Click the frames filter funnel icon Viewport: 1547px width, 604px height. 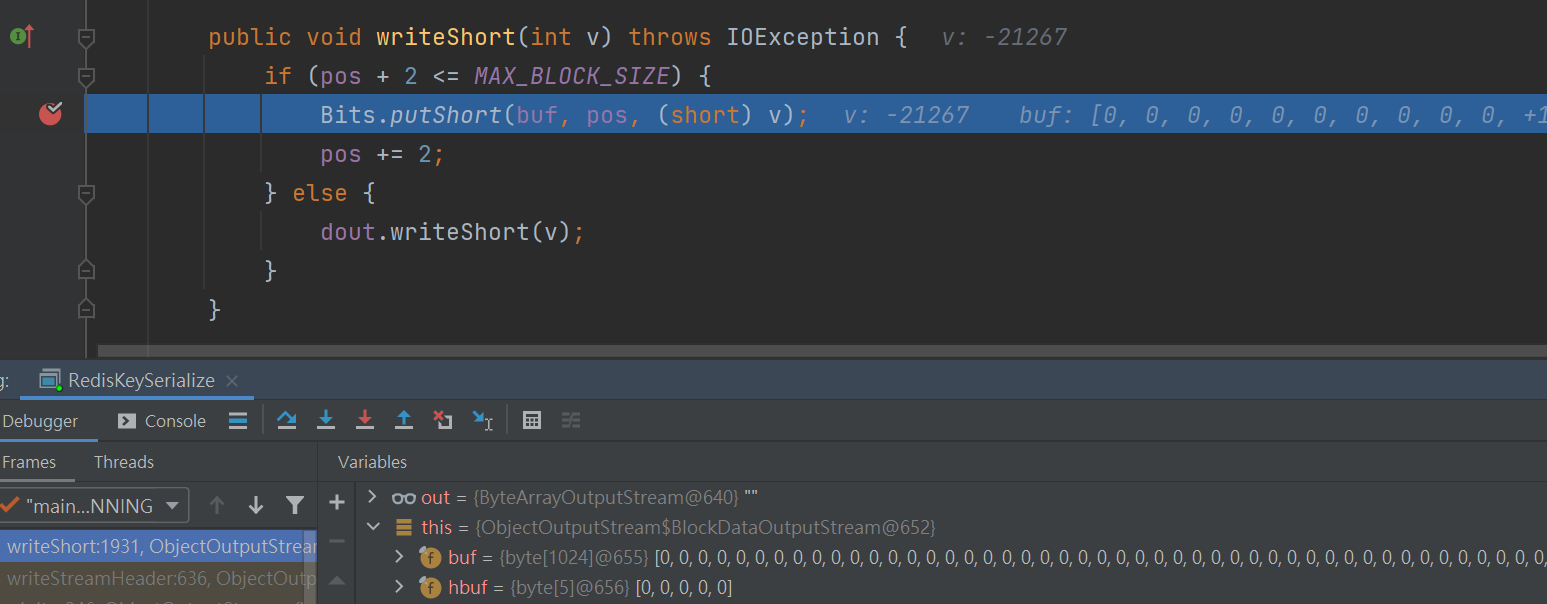tap(295, 505)
